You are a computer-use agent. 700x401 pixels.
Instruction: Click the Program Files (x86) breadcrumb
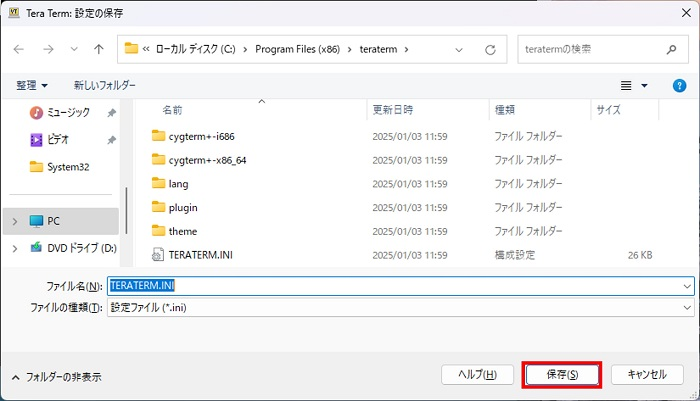click(297, 49)
